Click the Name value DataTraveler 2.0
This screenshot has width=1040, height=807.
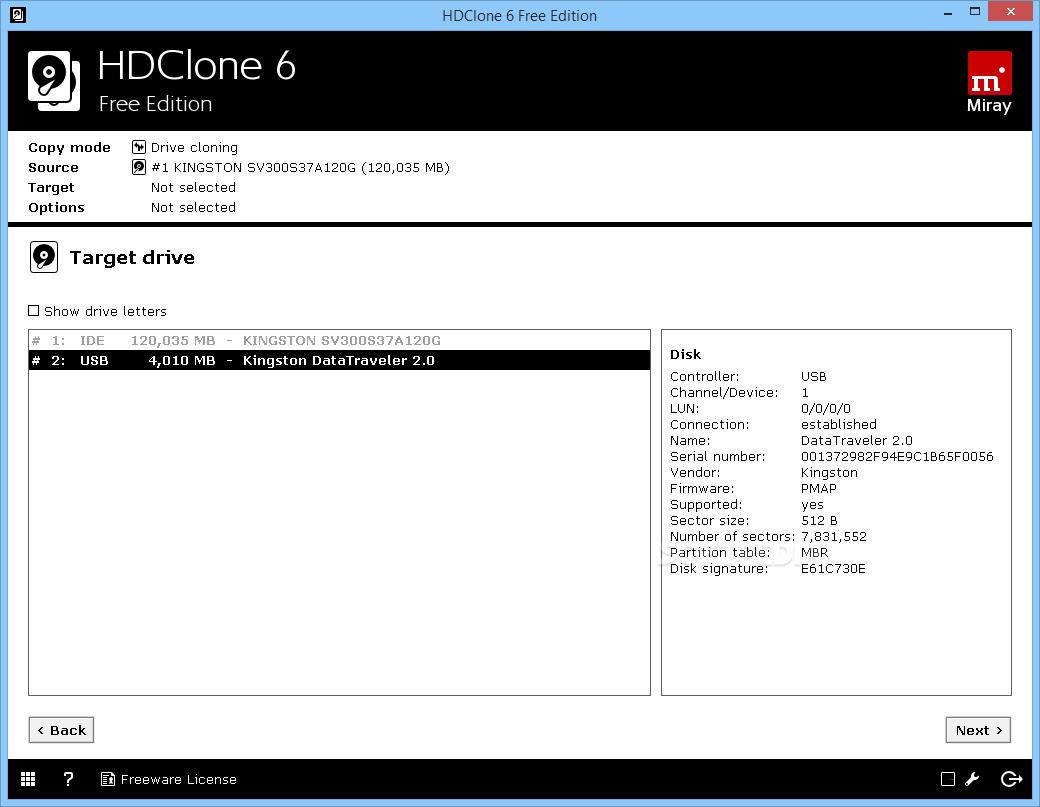coord(857,440)
